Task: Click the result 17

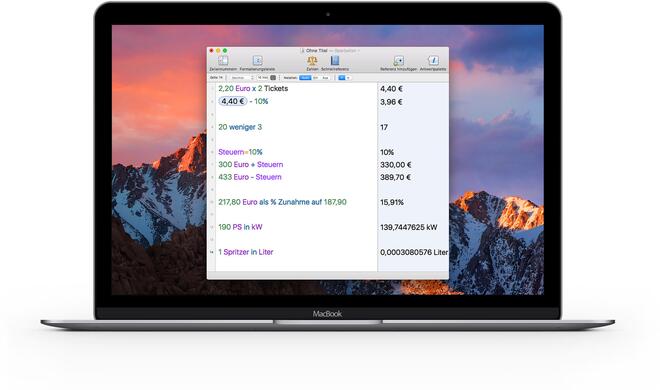Action: [x=384, y=127]
